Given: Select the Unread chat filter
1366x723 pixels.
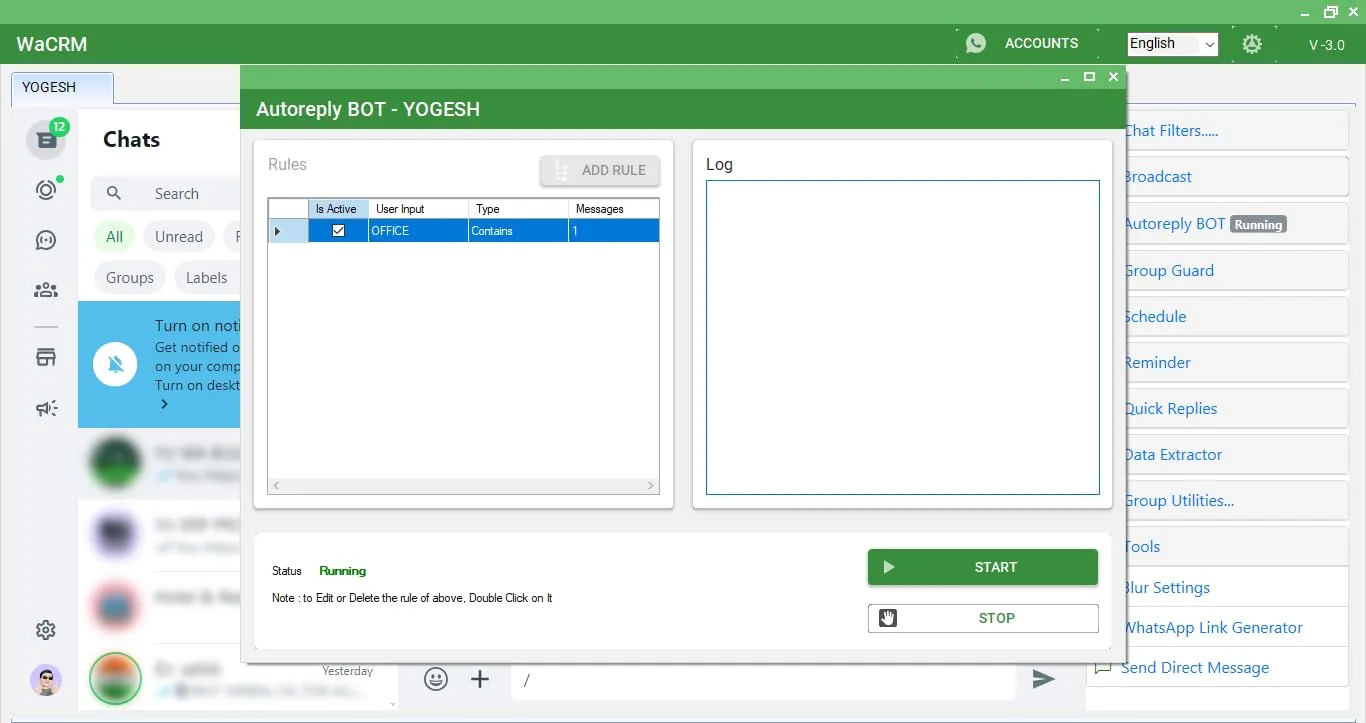Looking at the screenshot, I should click(x=179, y=237).
